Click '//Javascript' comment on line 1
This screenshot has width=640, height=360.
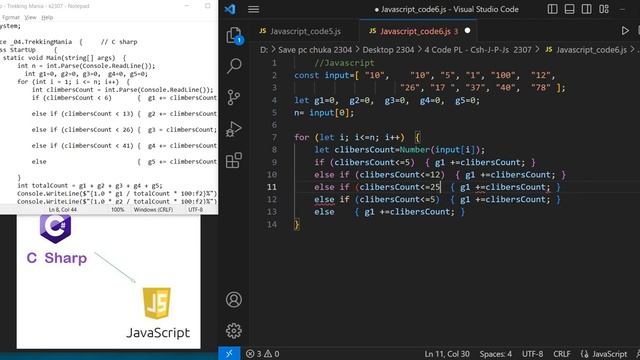pos(344,63)
